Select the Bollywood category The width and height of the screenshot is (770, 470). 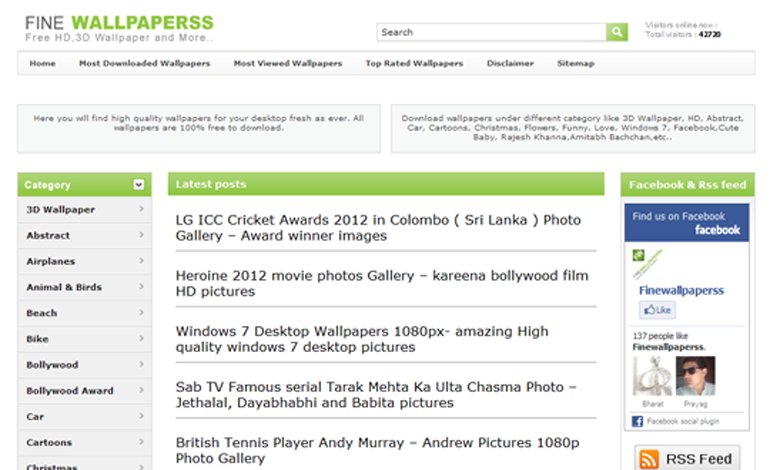pyautogui.click(x=52, y=365)
